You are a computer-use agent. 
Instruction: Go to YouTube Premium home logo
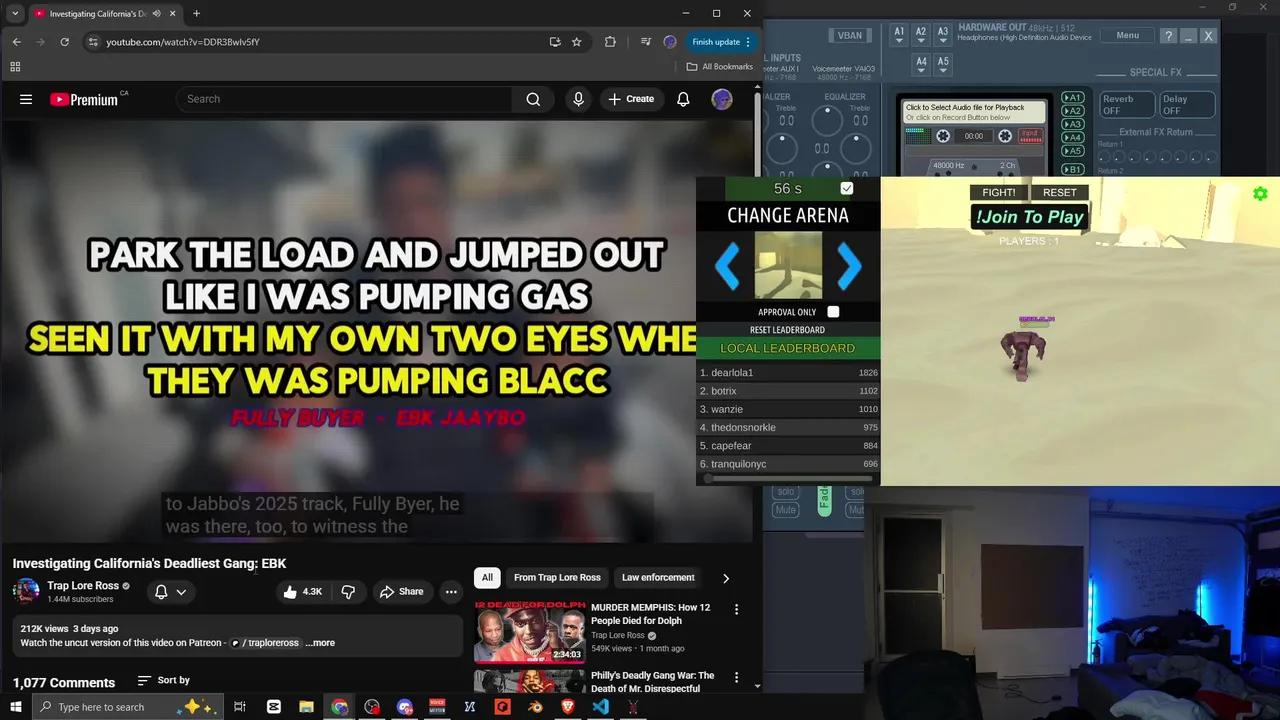click(84, 99)
